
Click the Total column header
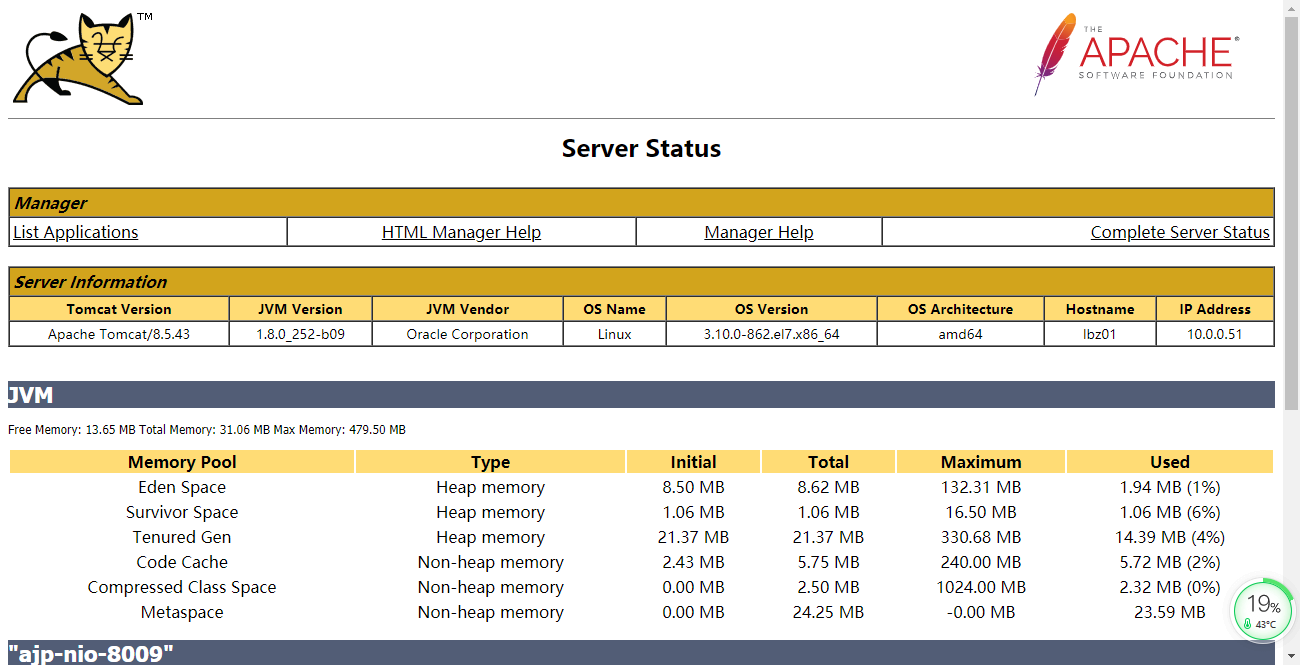(x=828, y=462)
